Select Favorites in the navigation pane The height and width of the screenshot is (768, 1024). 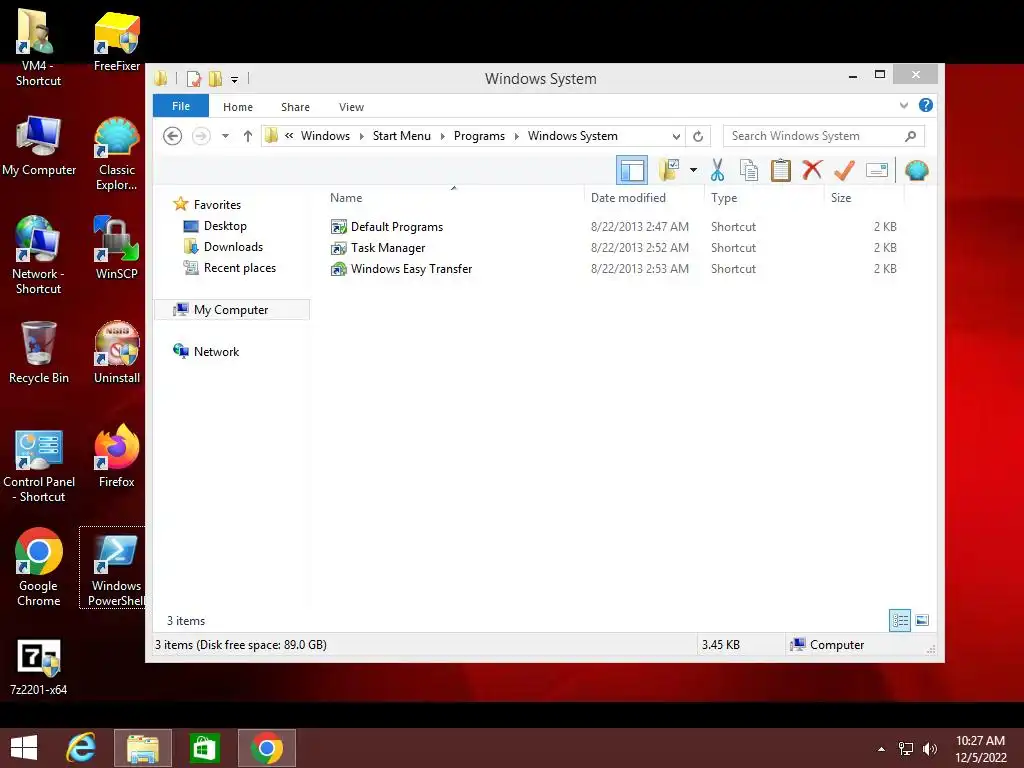coord(217,204)
